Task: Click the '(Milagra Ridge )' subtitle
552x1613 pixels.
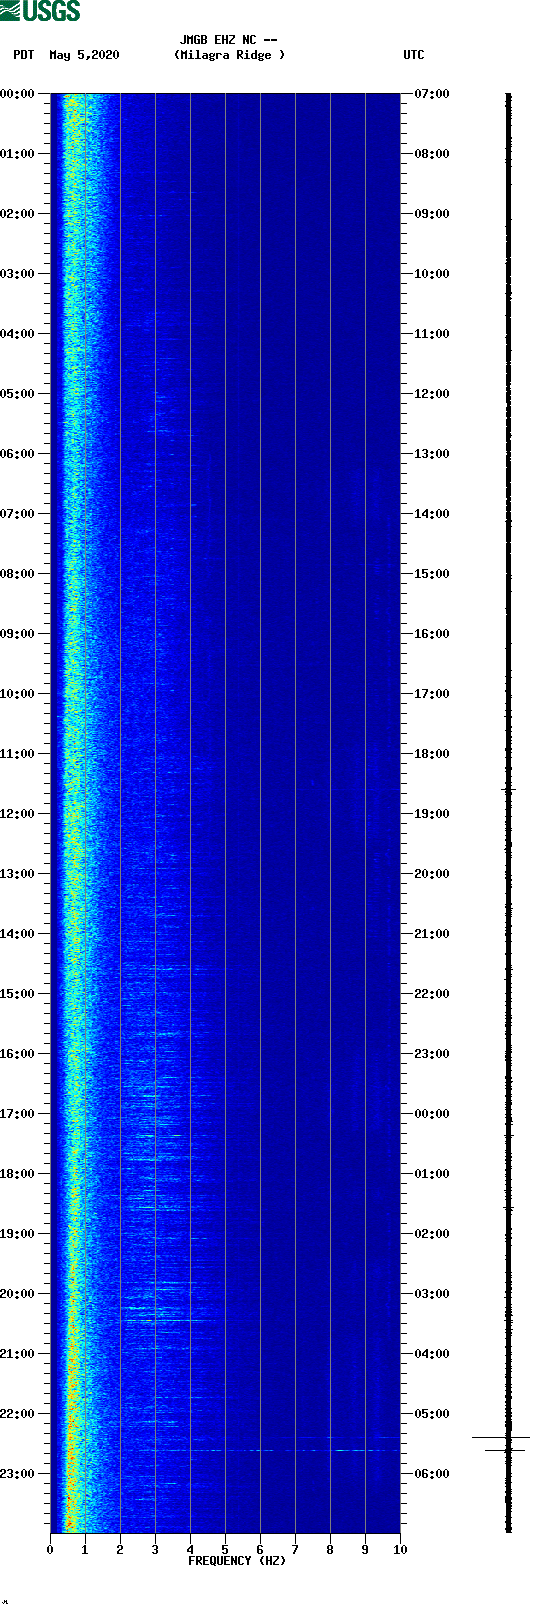Action: [229, 55]
